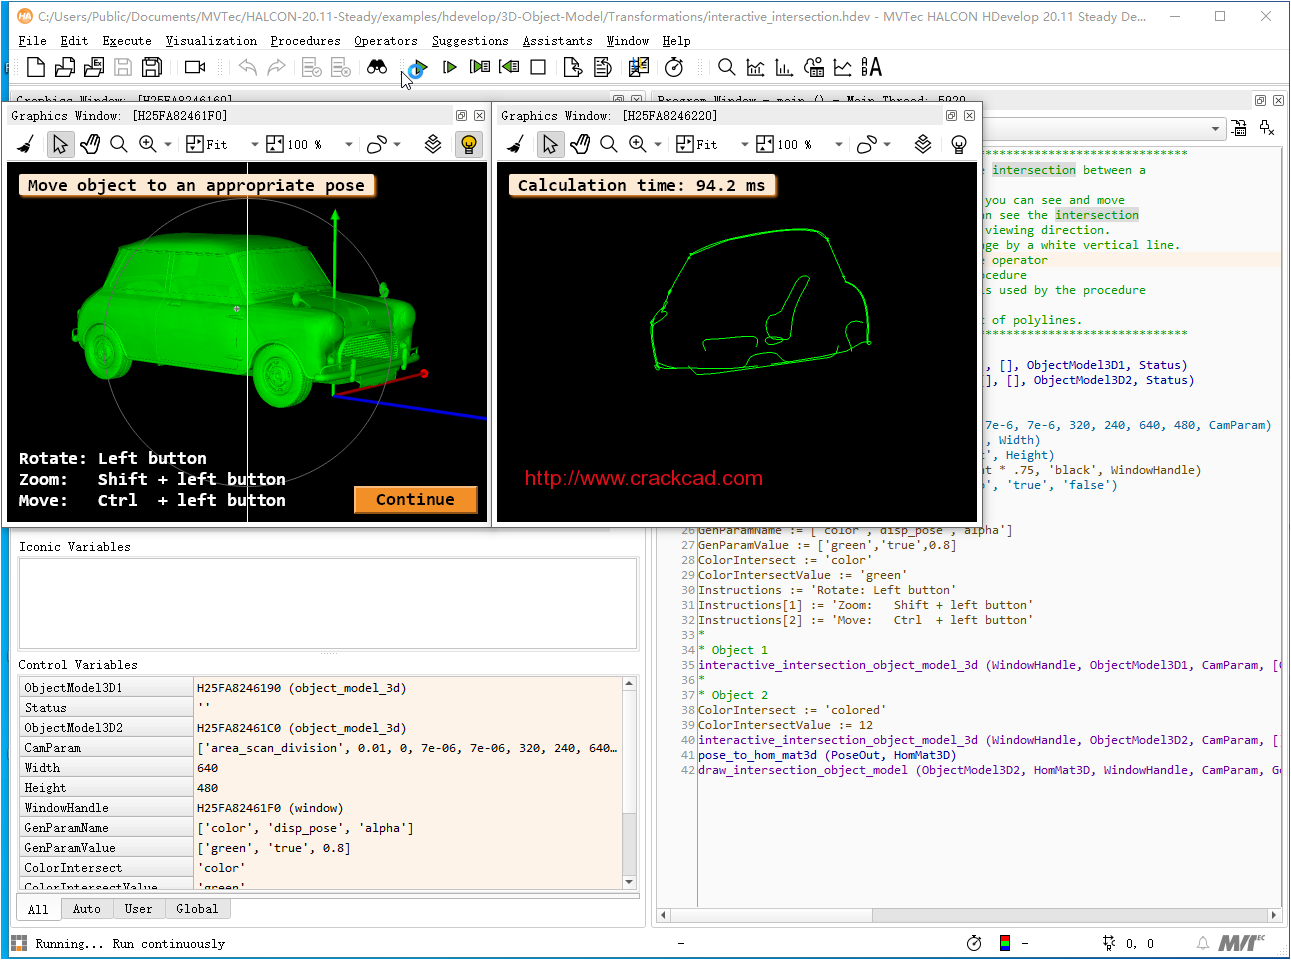The width and height of the screenshot is (1291, 960).
Task: Click program window horizontal scrollbar right arrow
Action: pyautogui.click(x=1273, y=915)
